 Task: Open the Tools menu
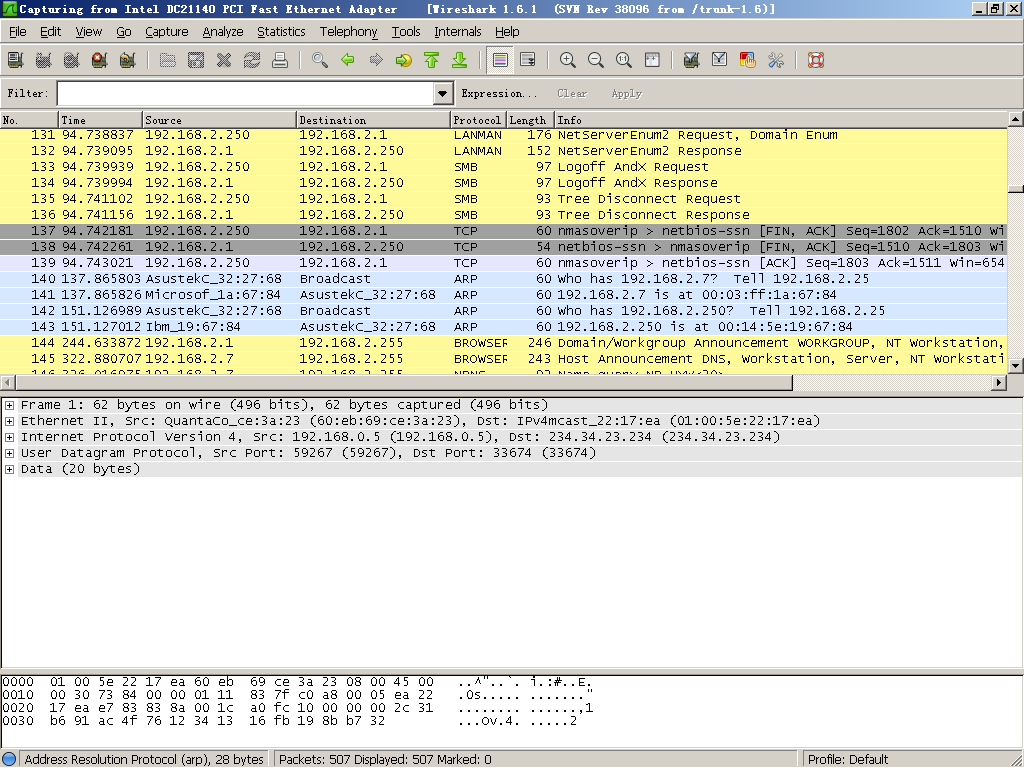406,31
